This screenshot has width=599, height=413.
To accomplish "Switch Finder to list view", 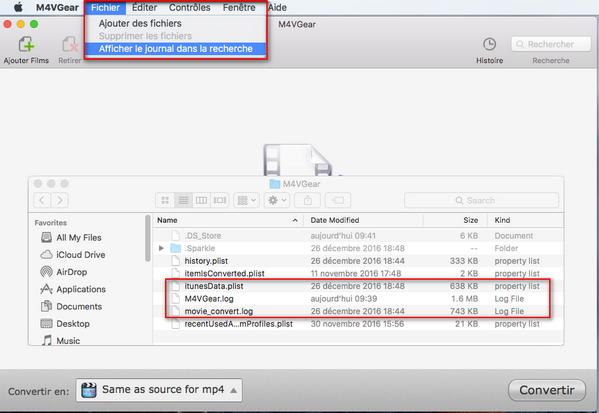I will (x=183, y=200).
